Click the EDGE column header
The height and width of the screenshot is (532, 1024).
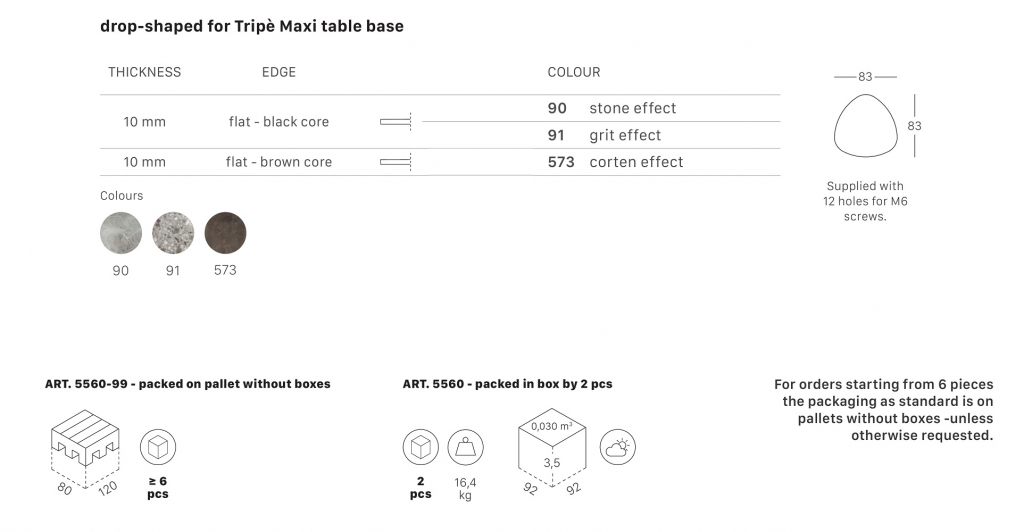tap(279, 73)
